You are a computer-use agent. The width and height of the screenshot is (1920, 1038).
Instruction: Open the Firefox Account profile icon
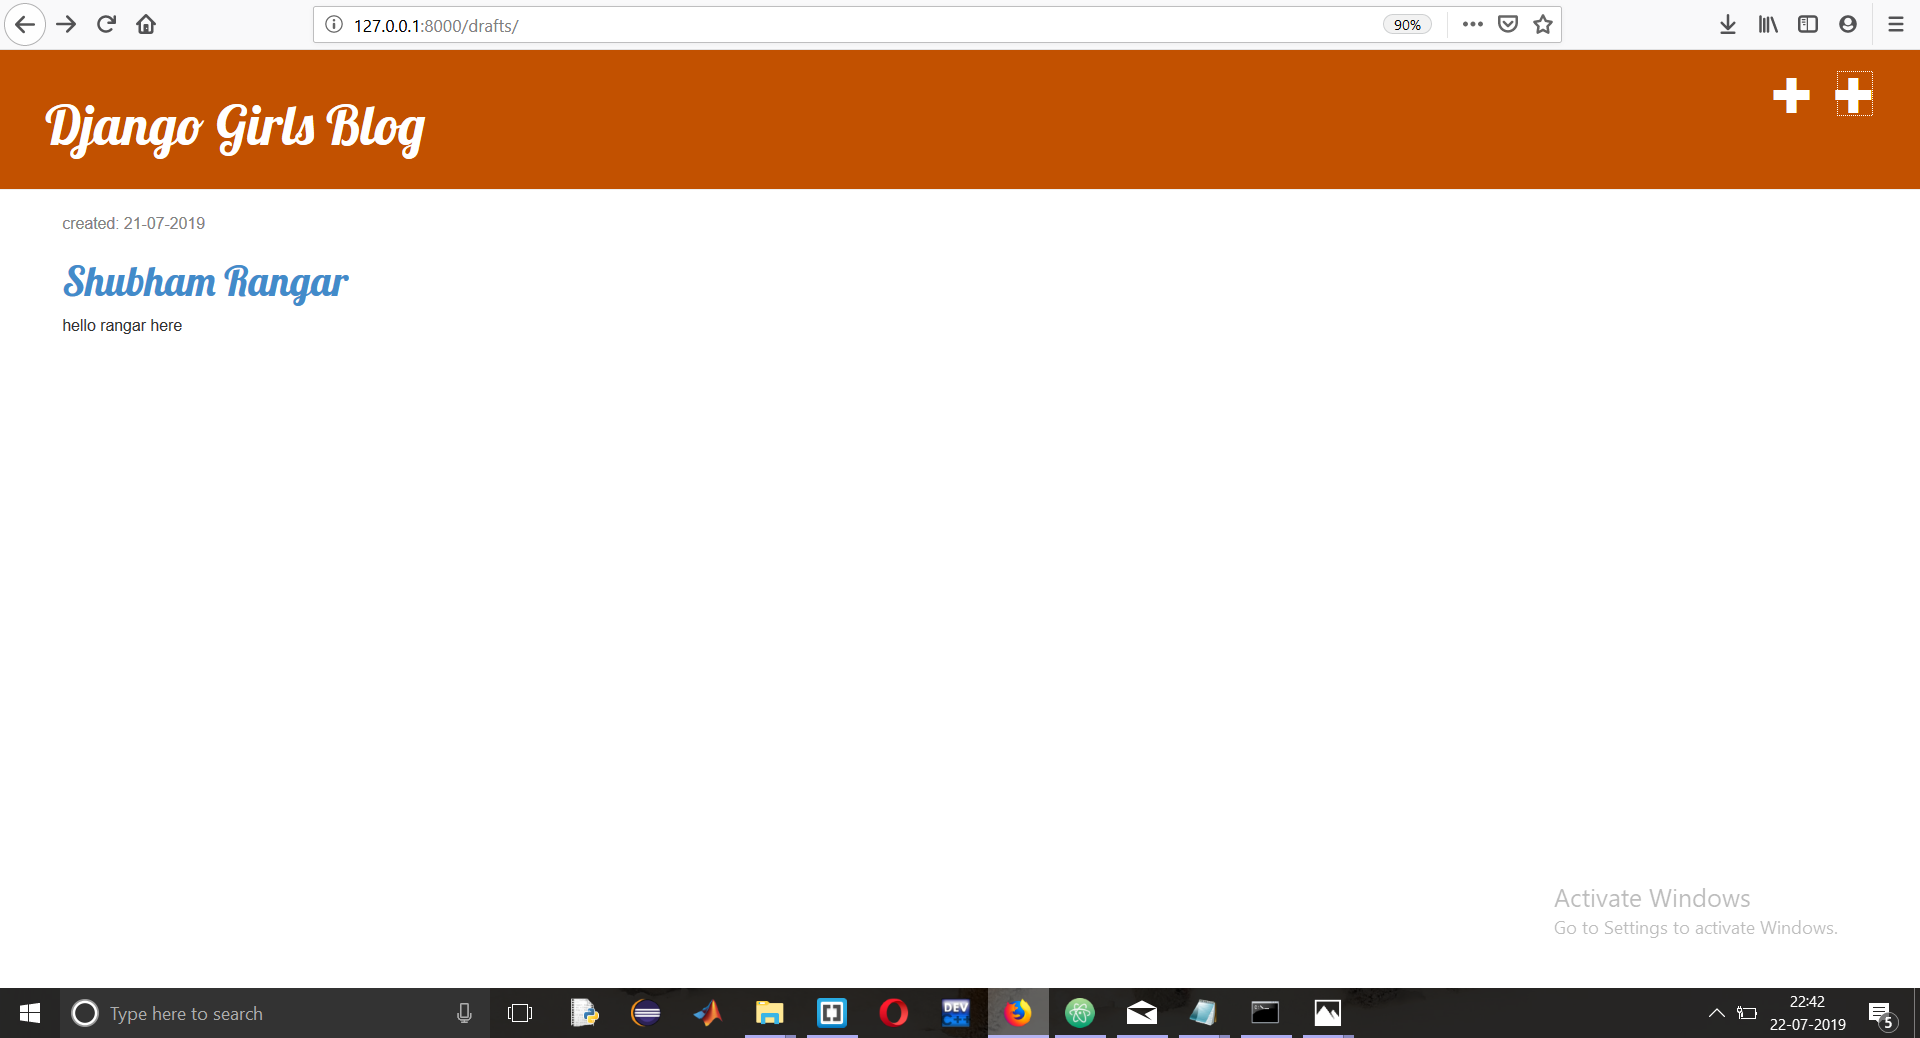pos(1847,24)
